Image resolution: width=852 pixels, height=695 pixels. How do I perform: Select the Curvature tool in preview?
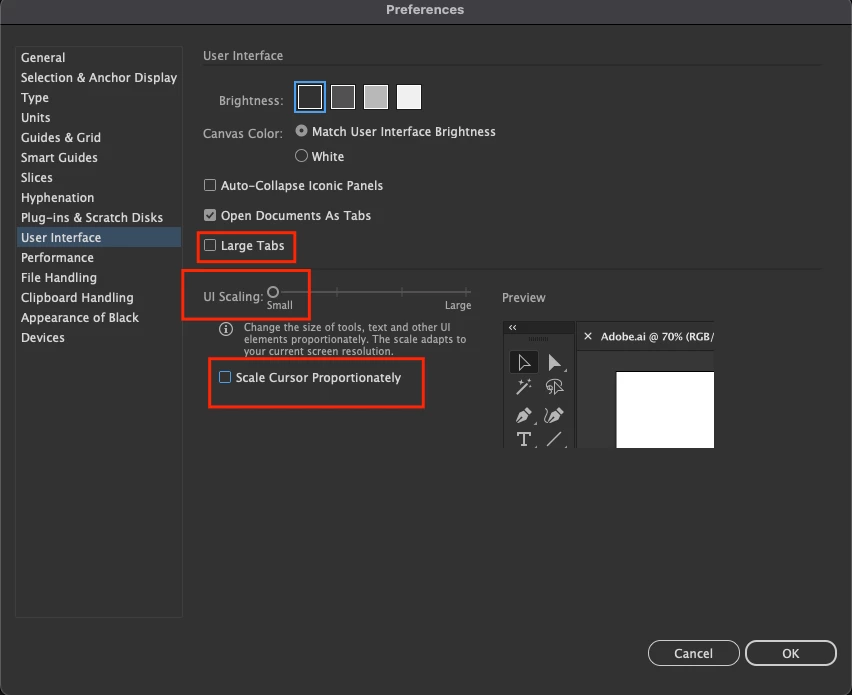point(554,416)
